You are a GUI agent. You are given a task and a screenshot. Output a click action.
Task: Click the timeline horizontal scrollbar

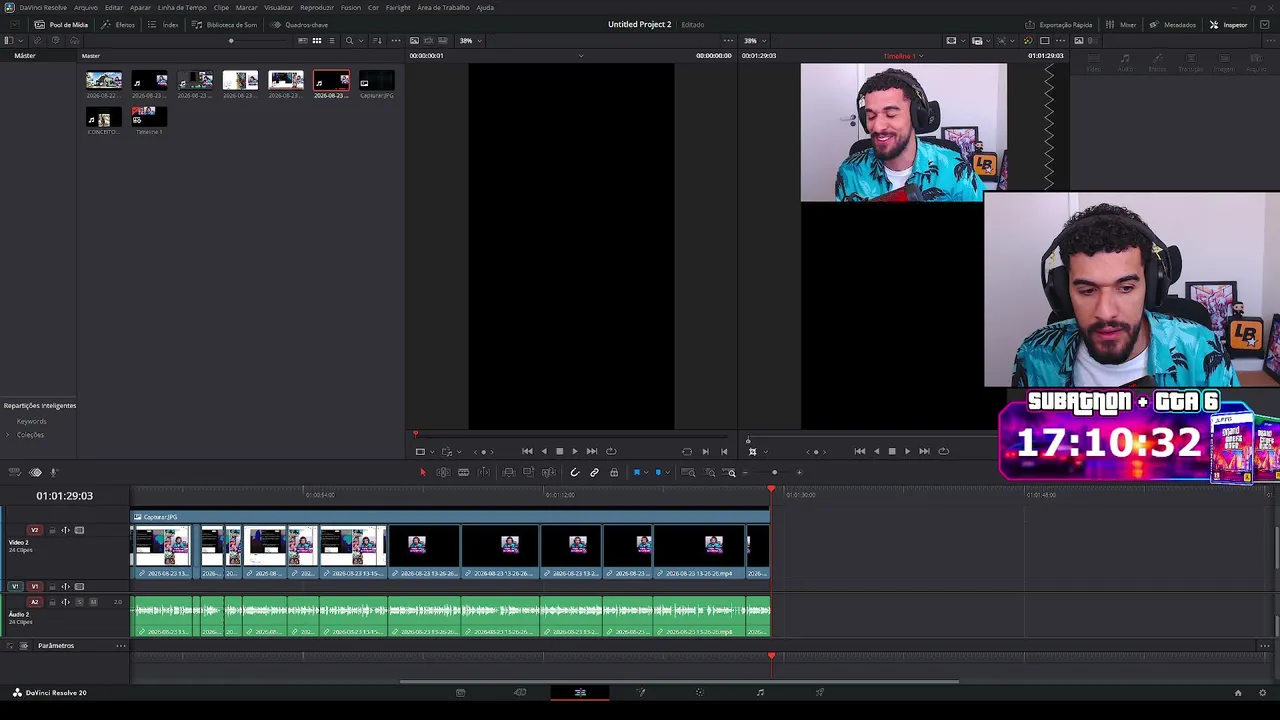click(679, 682)
